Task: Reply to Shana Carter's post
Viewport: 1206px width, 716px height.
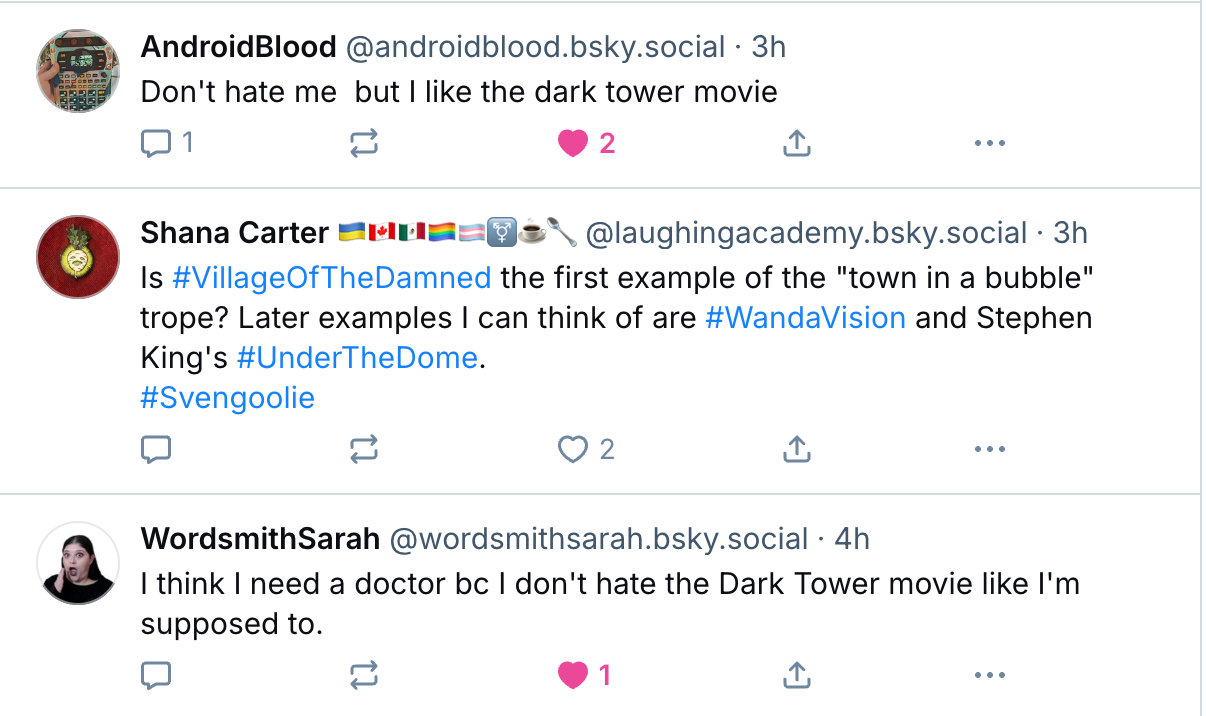Action: point(156,450)
